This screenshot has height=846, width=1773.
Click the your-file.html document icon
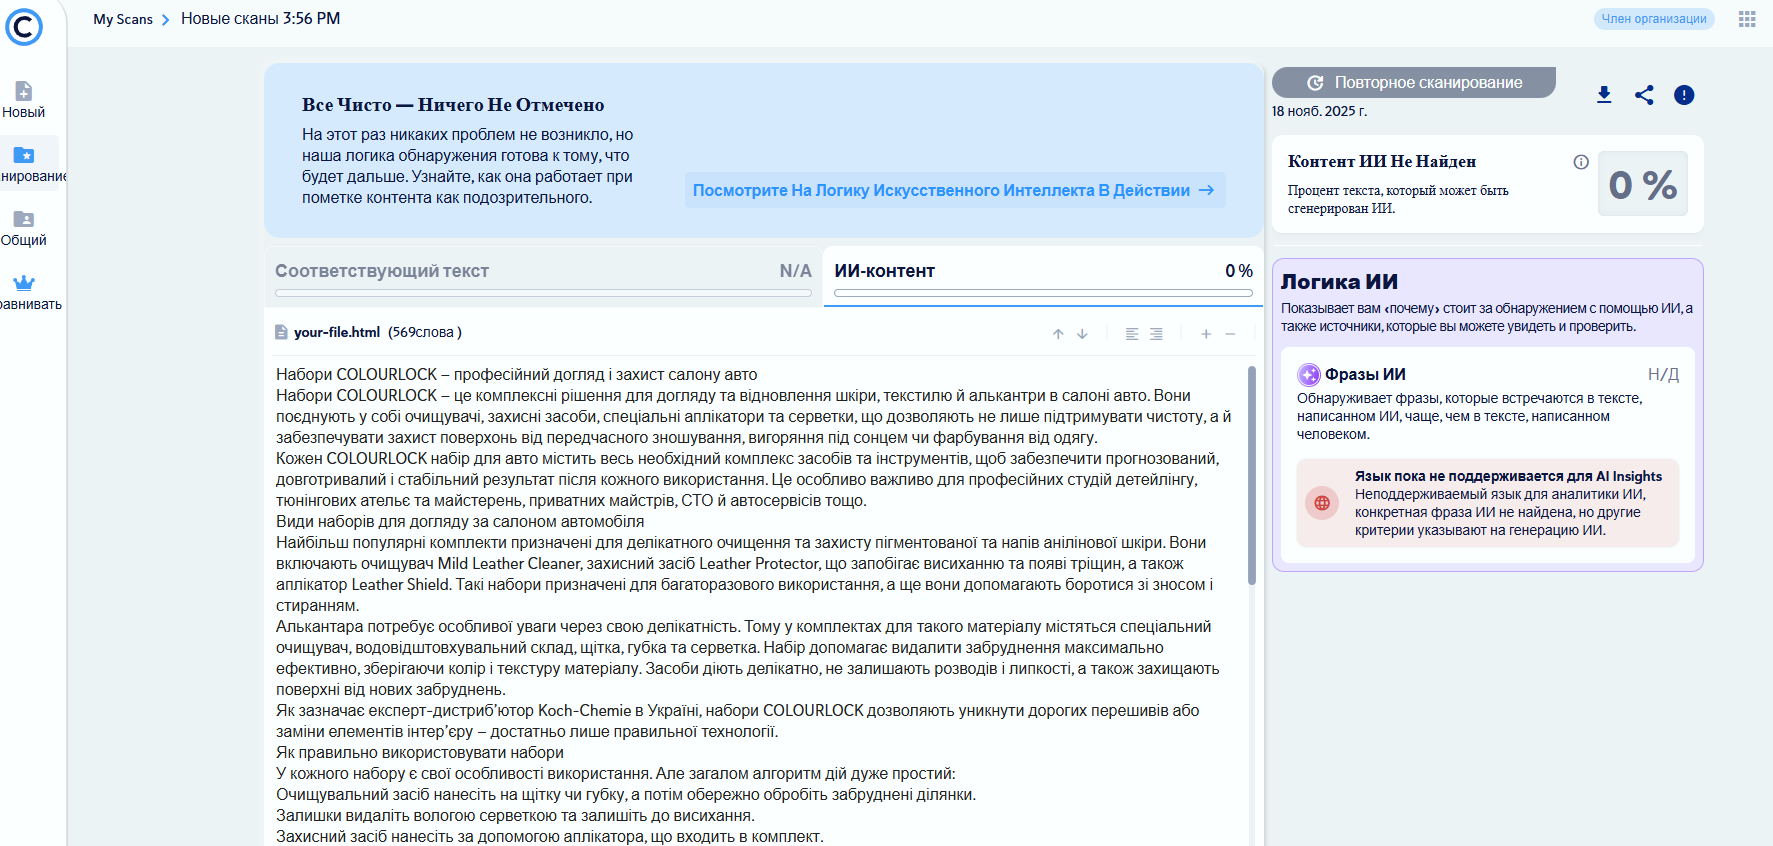click(x=281, y=332)
